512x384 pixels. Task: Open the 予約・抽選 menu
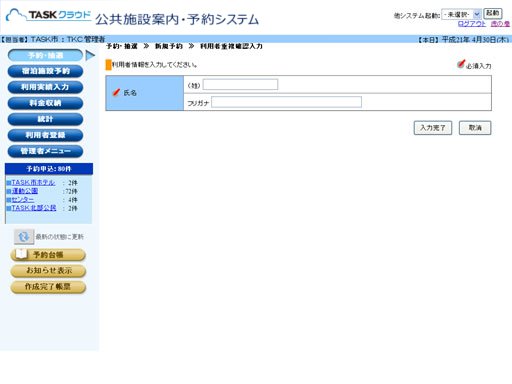click(x=45, y=55)
